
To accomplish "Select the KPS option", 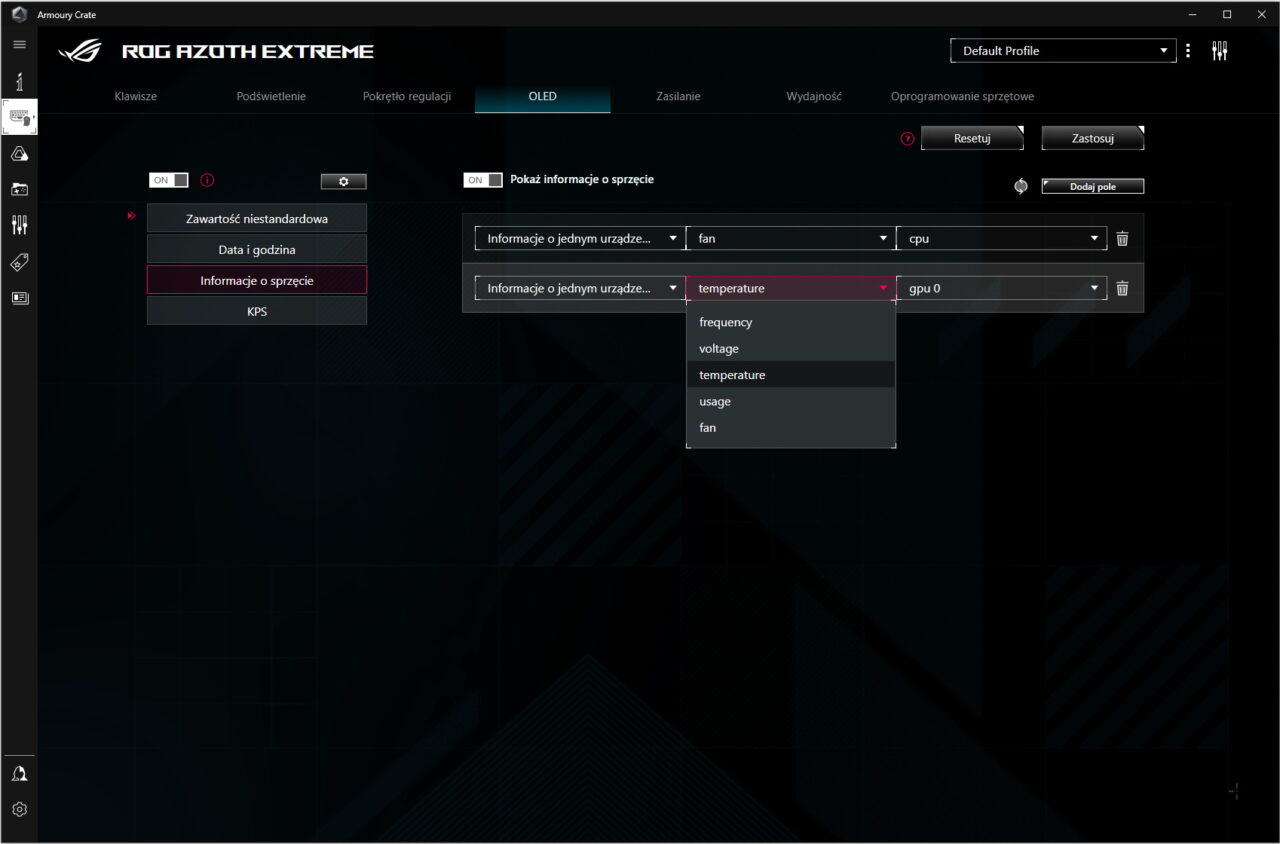I will click(x=257, y=311).
